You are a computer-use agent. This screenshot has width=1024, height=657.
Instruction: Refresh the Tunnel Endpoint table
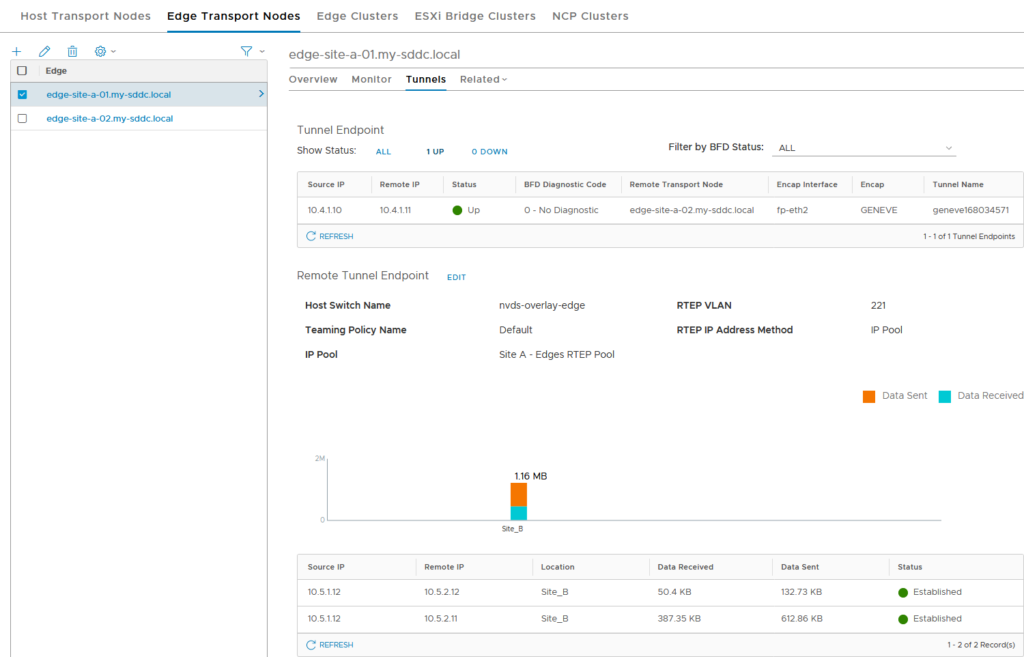point(330,236)
